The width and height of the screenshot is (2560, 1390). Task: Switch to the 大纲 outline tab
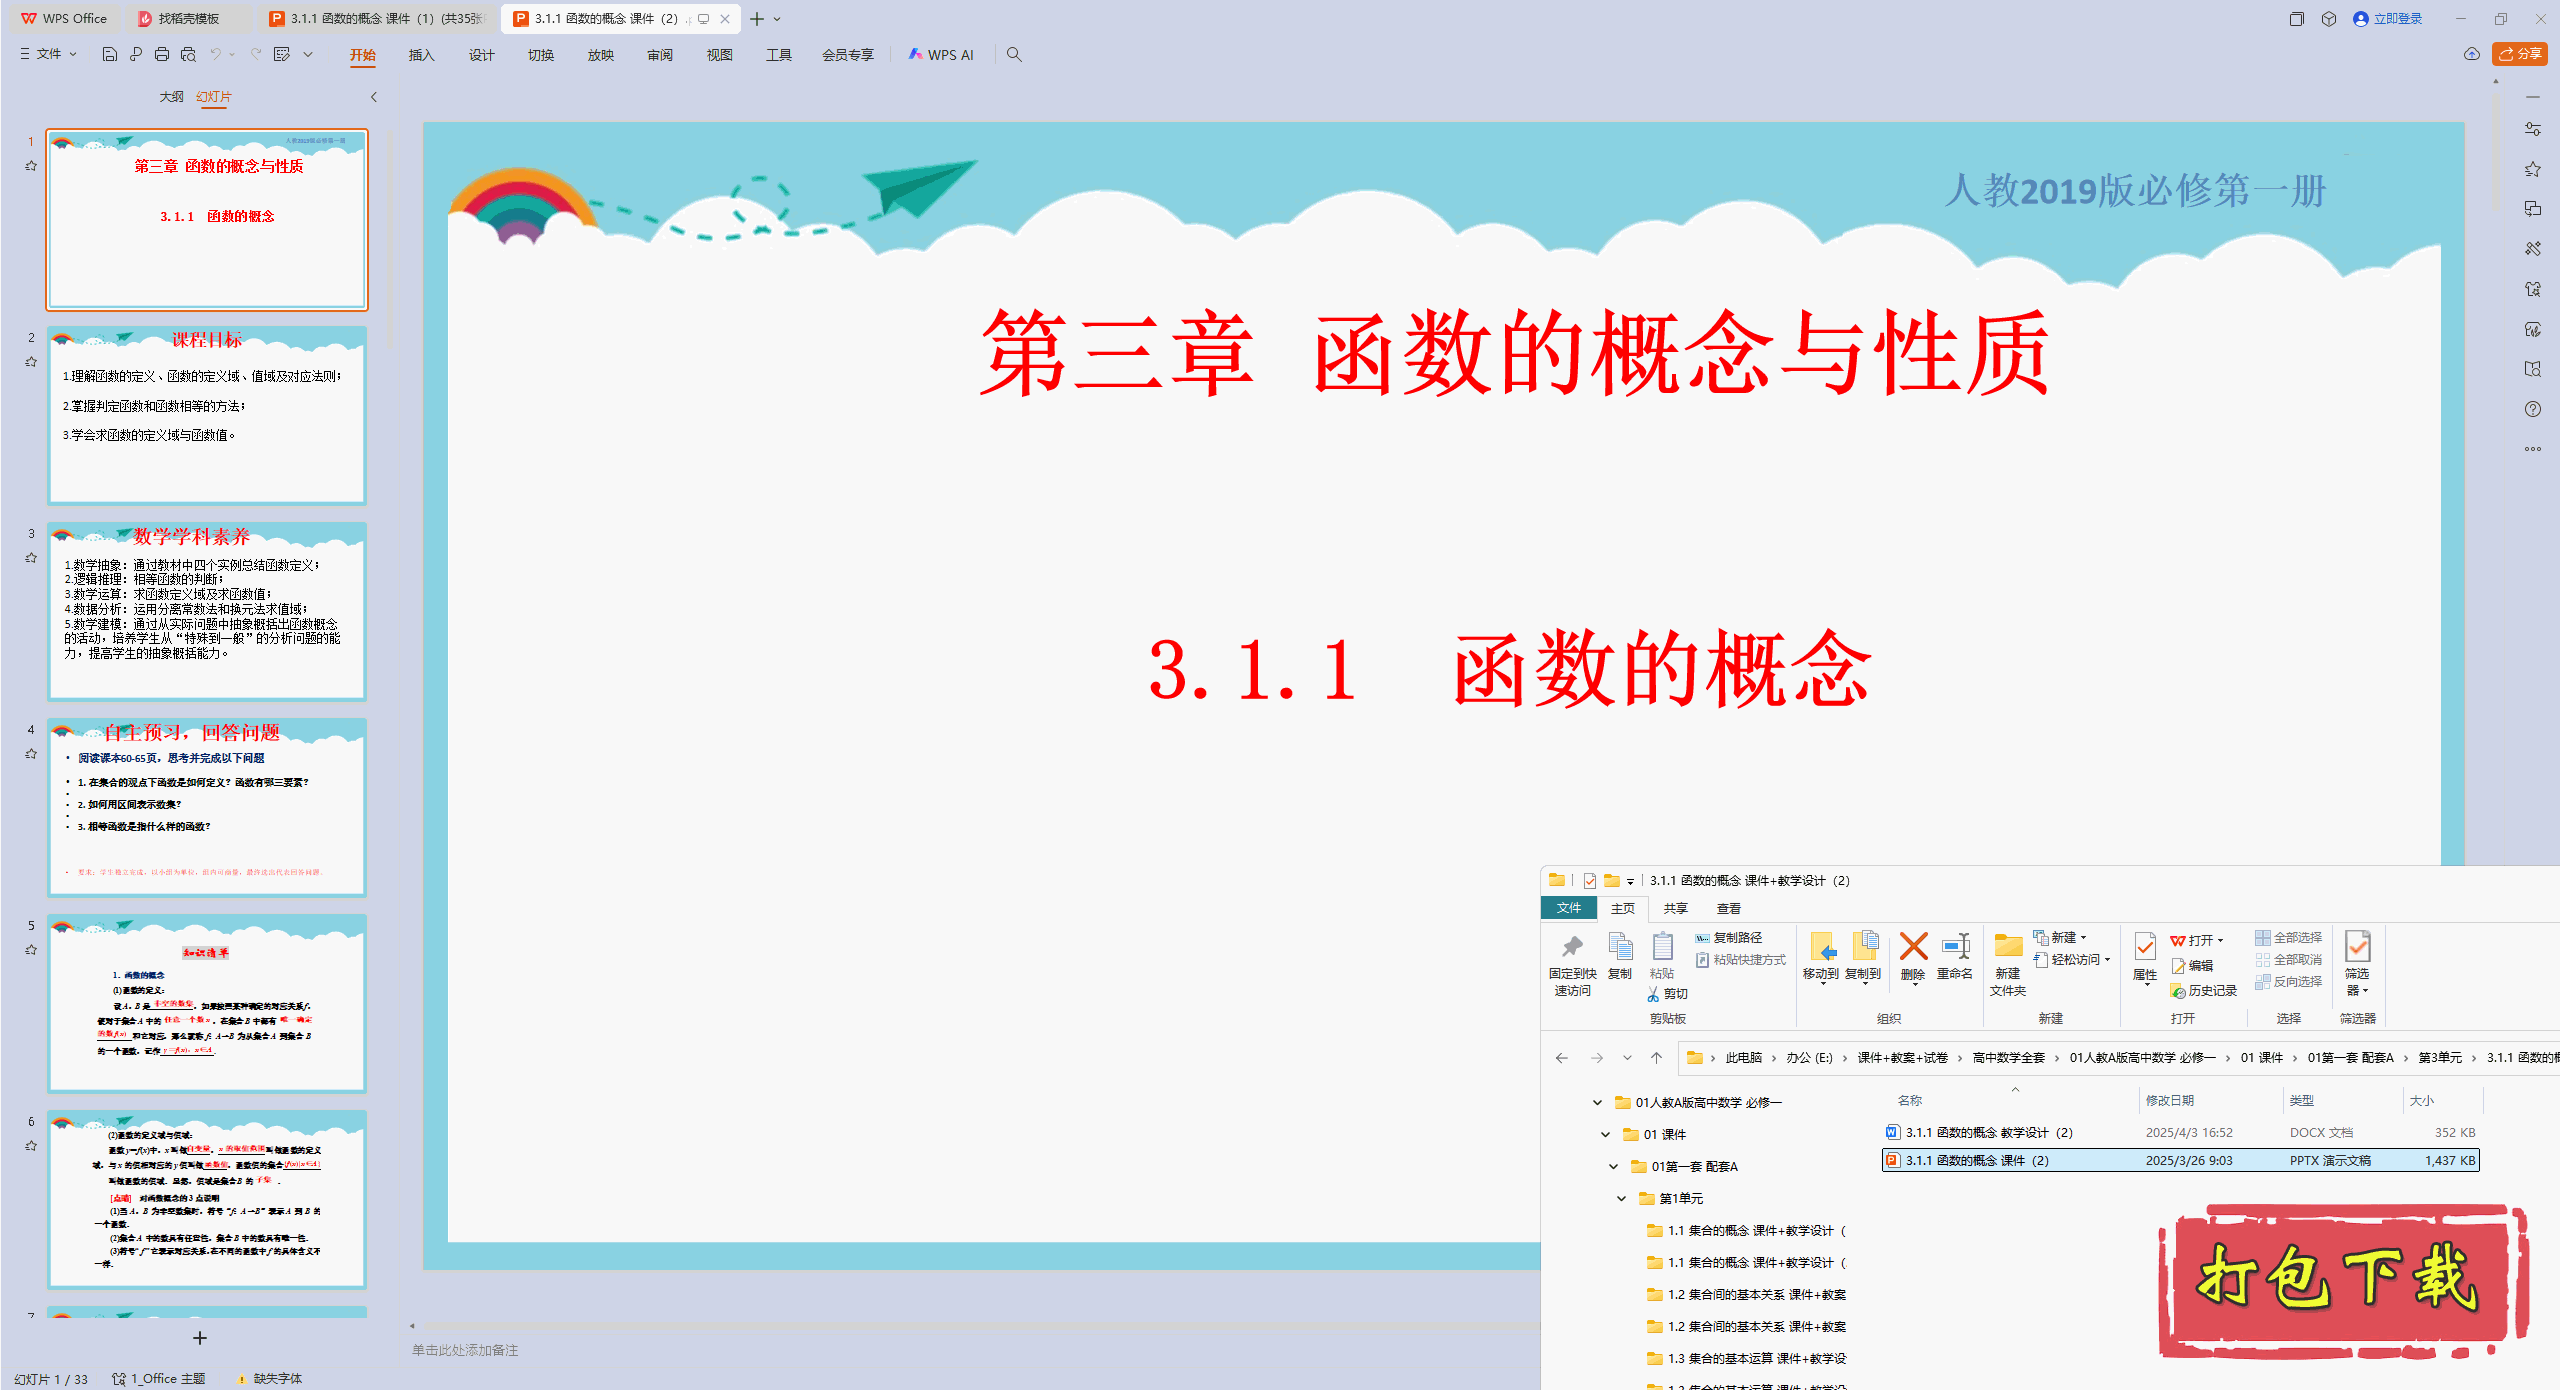click(x=171, y=97)
